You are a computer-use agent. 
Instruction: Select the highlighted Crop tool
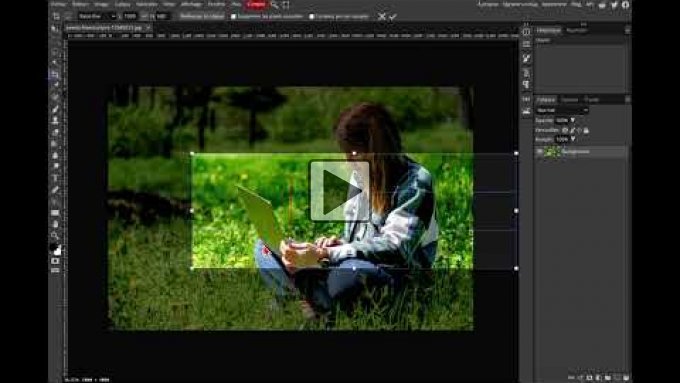55,75
